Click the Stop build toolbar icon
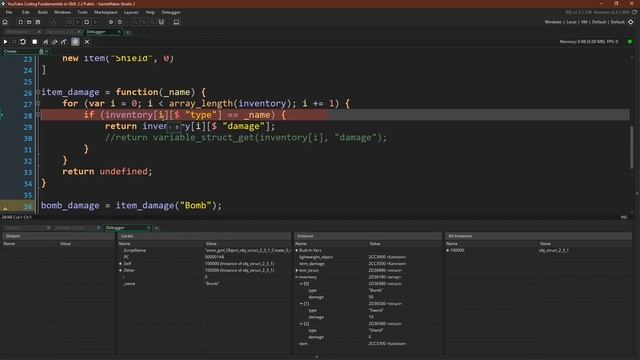The width and height of the screenshot is (640, 360). tap(87, 22)
